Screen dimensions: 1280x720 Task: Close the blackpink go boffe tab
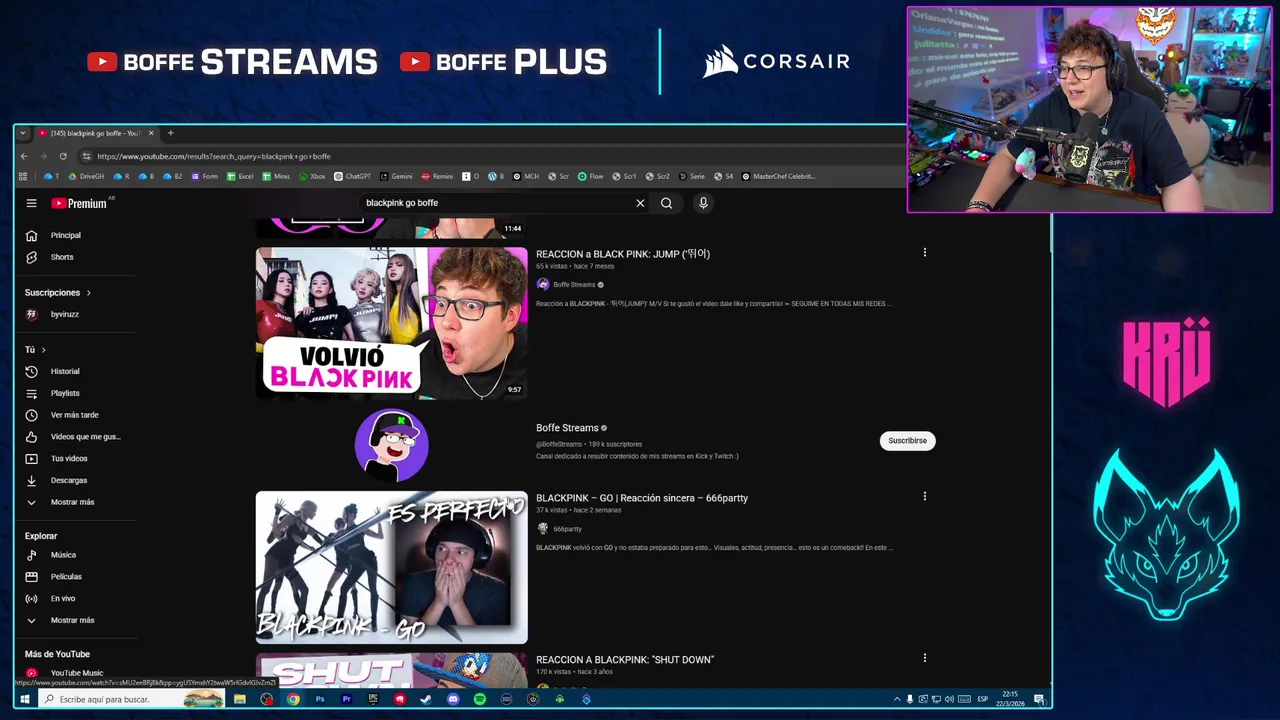pos(151,133)
